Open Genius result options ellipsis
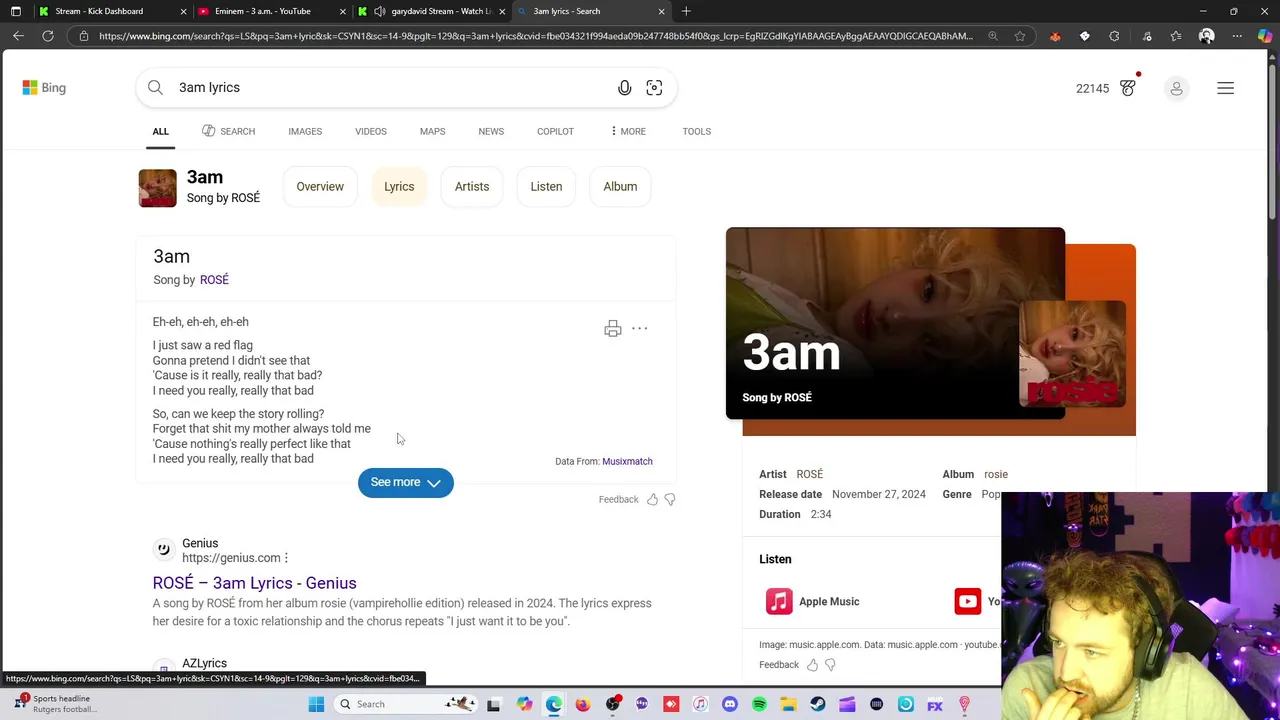The width and height of the screenshot is (1280, 720). (286, 558)
